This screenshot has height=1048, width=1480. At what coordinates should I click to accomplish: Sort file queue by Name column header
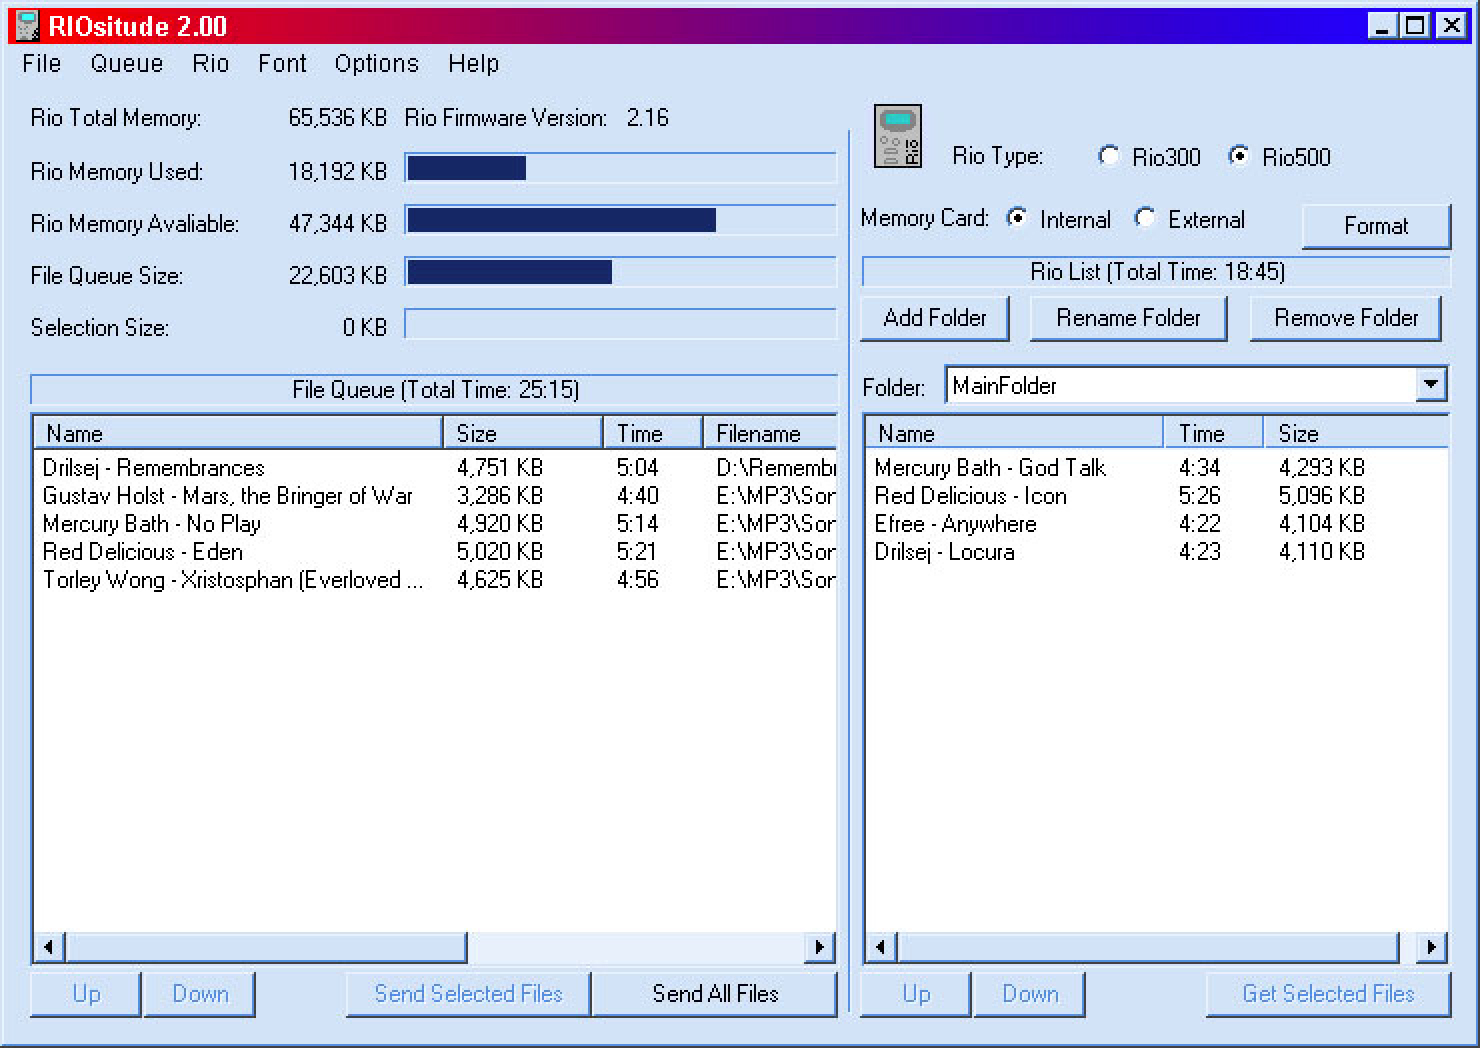239,433
